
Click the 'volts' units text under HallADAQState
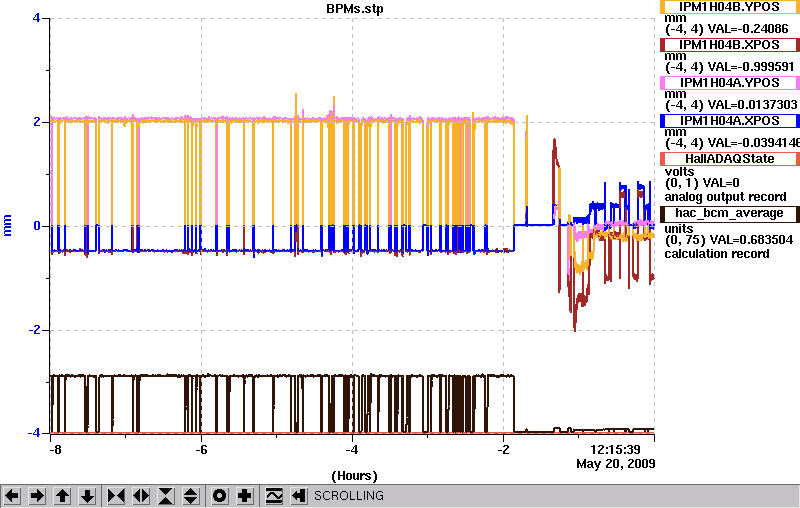[x=680, y=172]
